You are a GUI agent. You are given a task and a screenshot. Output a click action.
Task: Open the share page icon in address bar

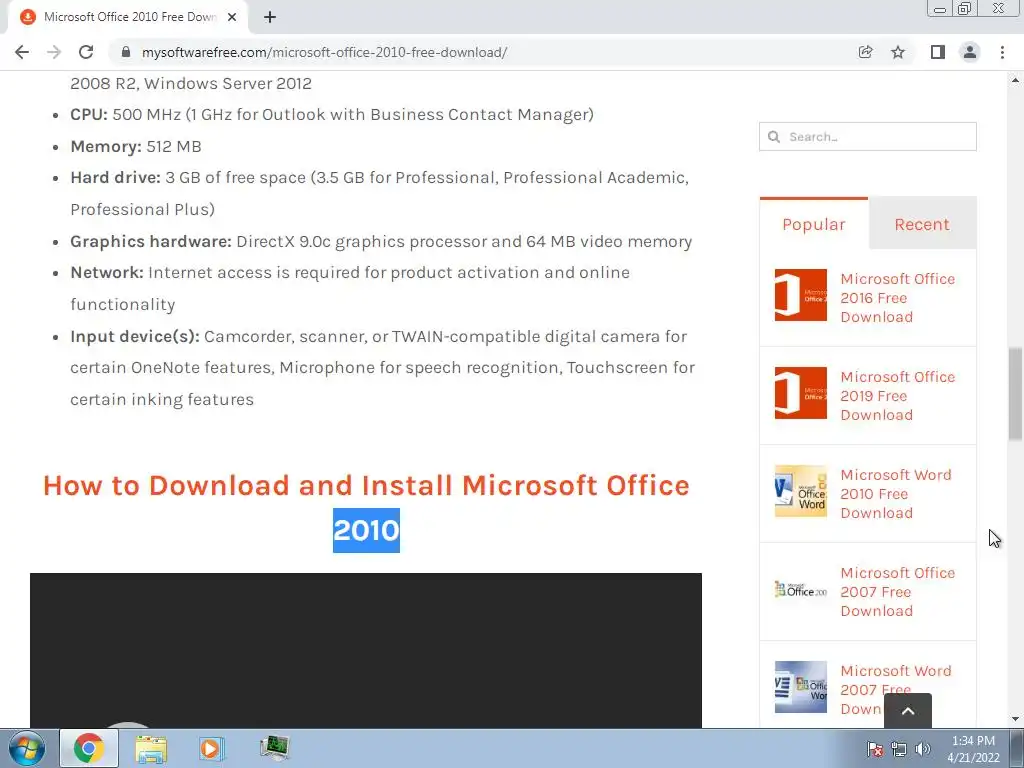pos(865,52)
